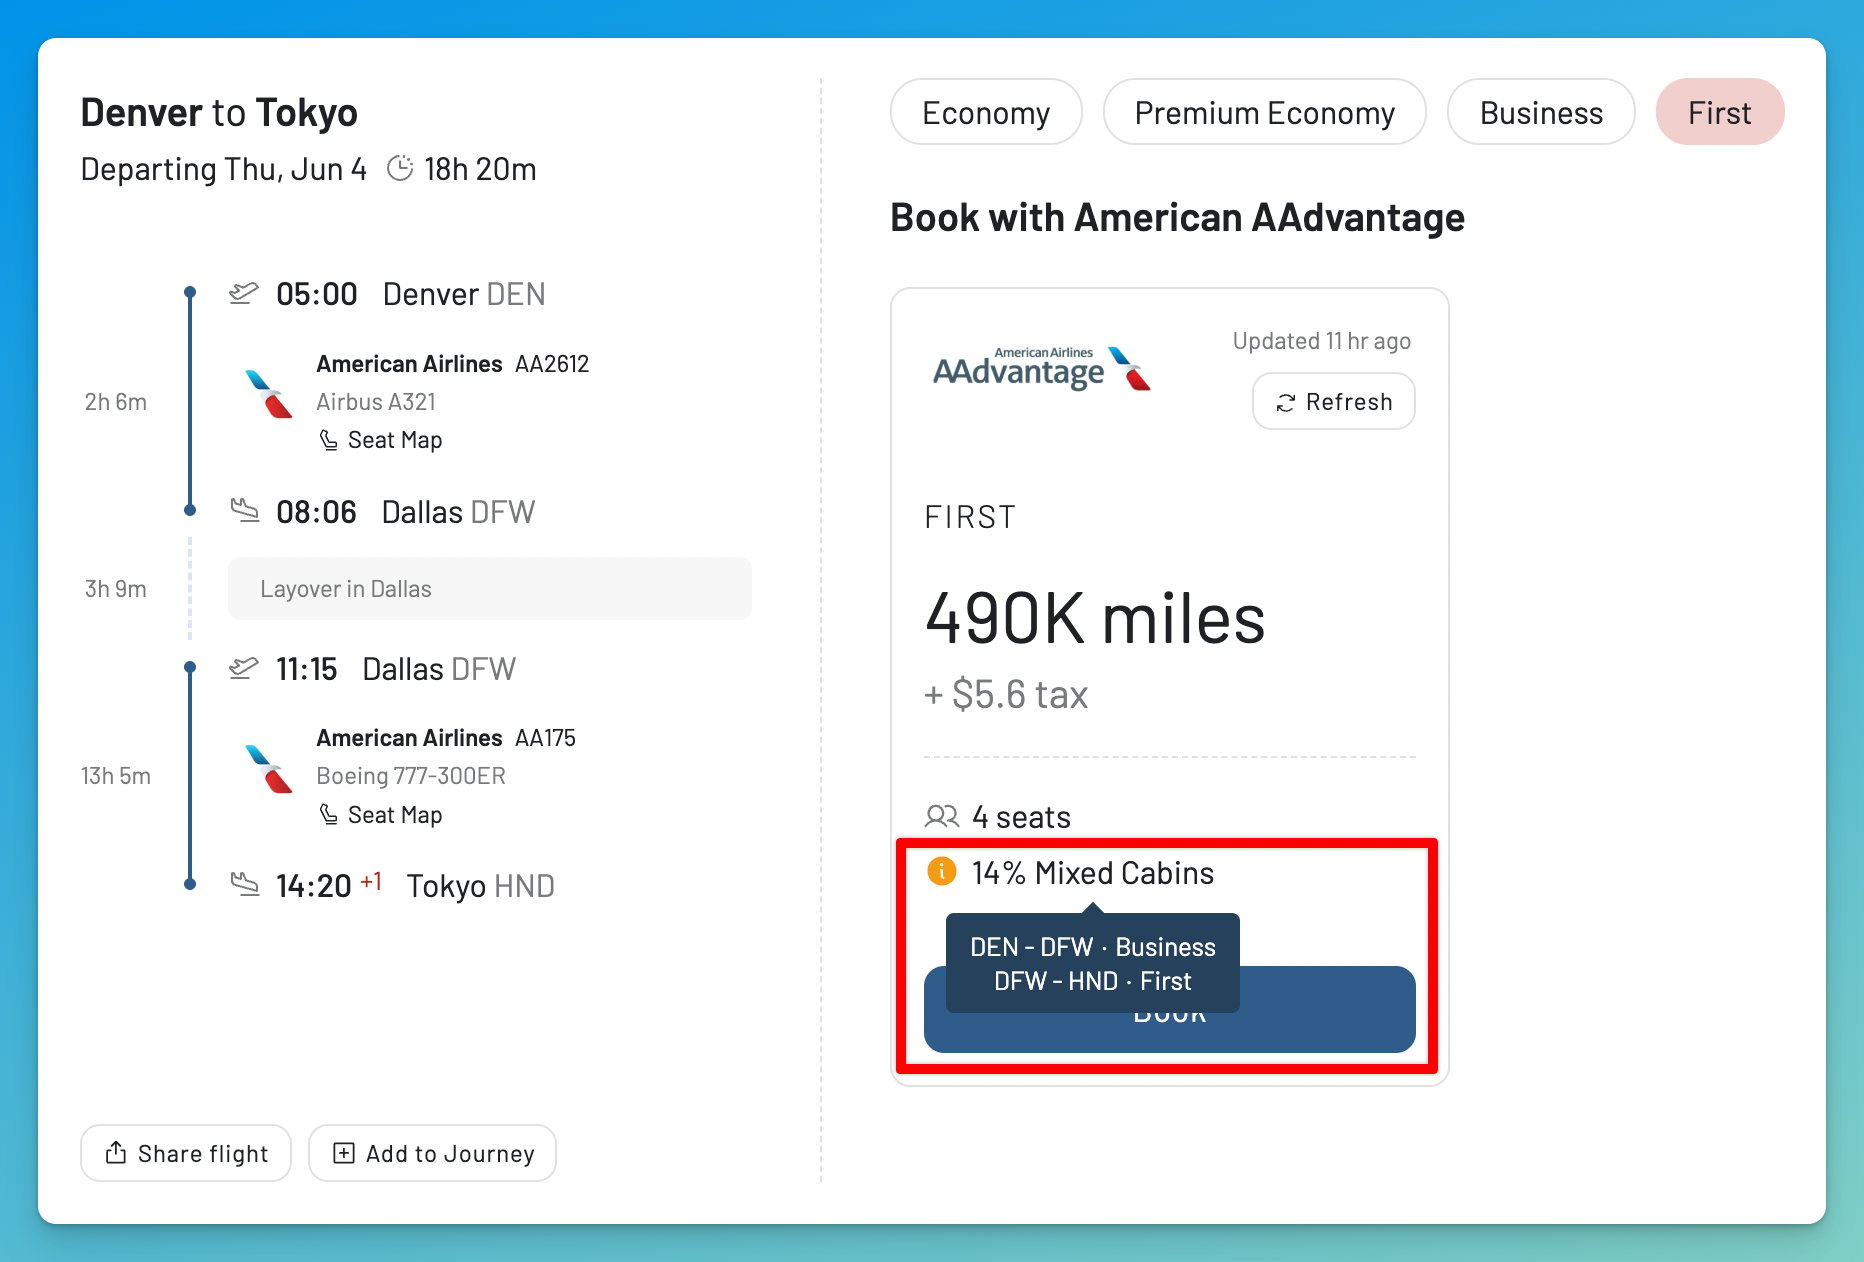
Task: Click the Airbus A321 aircraft label
Action: pyautogui.click(x=376, y=402)
